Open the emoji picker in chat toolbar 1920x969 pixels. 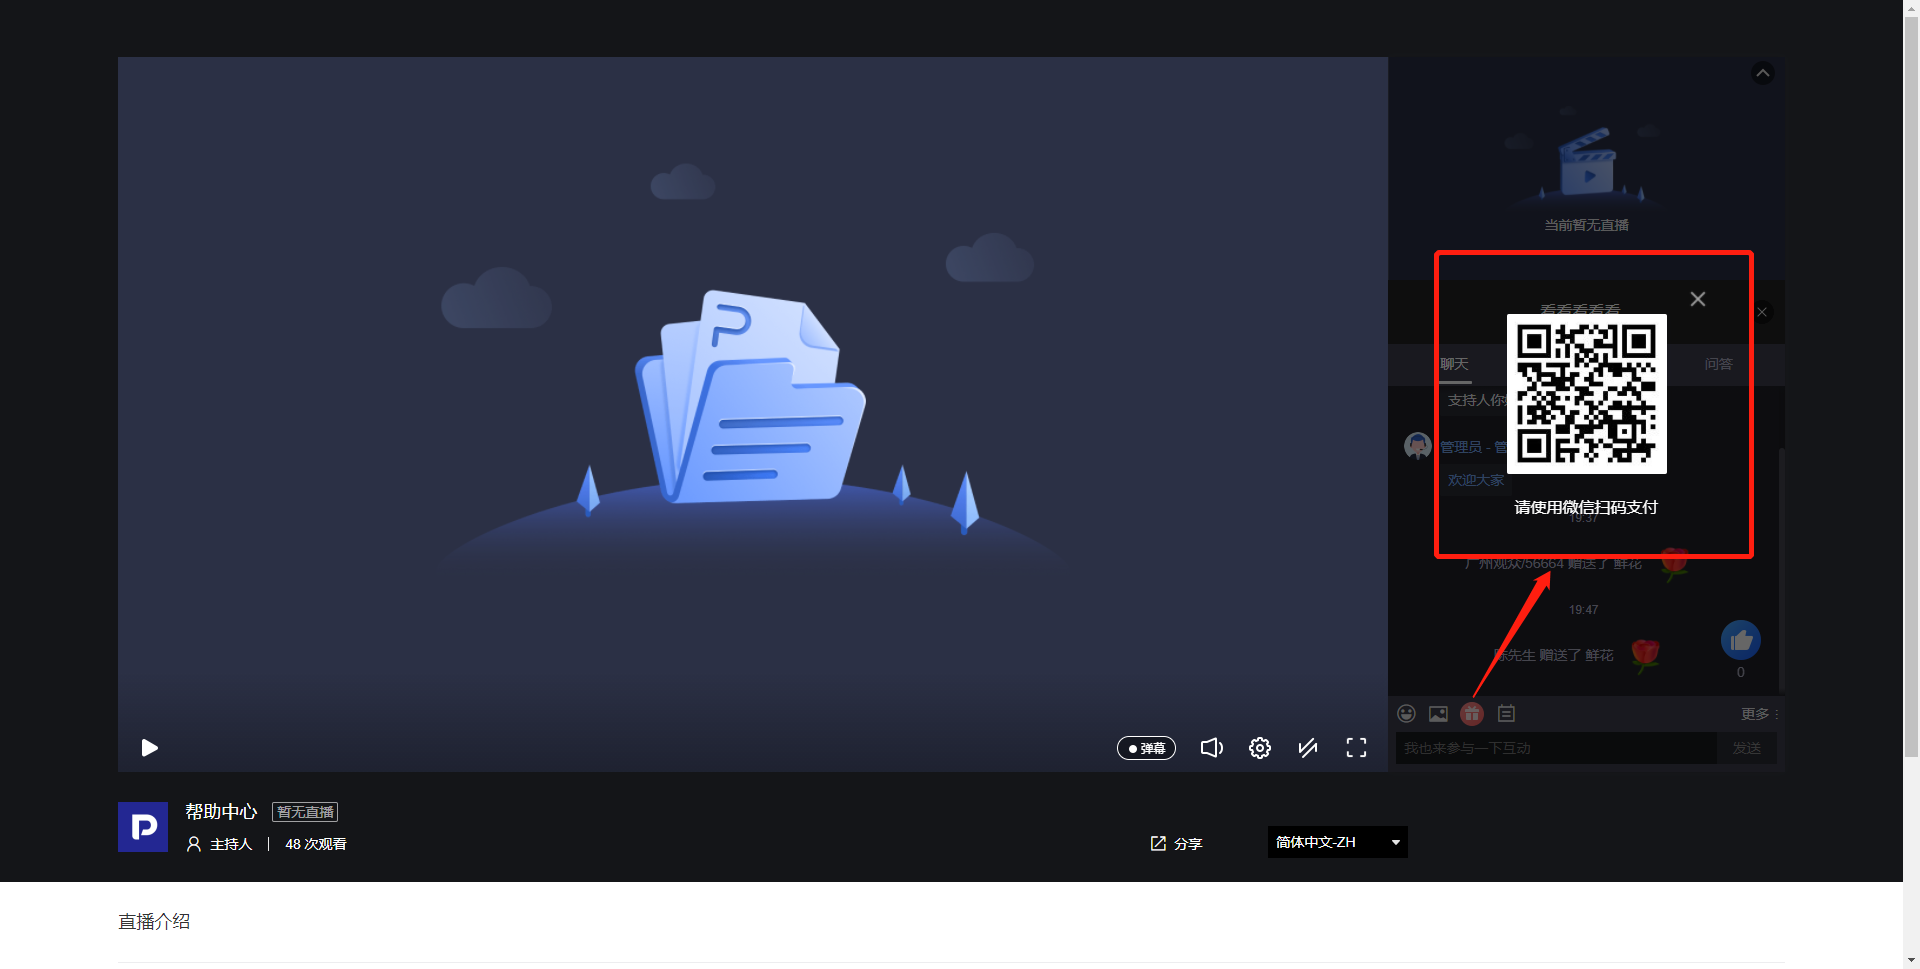coord(1407,714)
